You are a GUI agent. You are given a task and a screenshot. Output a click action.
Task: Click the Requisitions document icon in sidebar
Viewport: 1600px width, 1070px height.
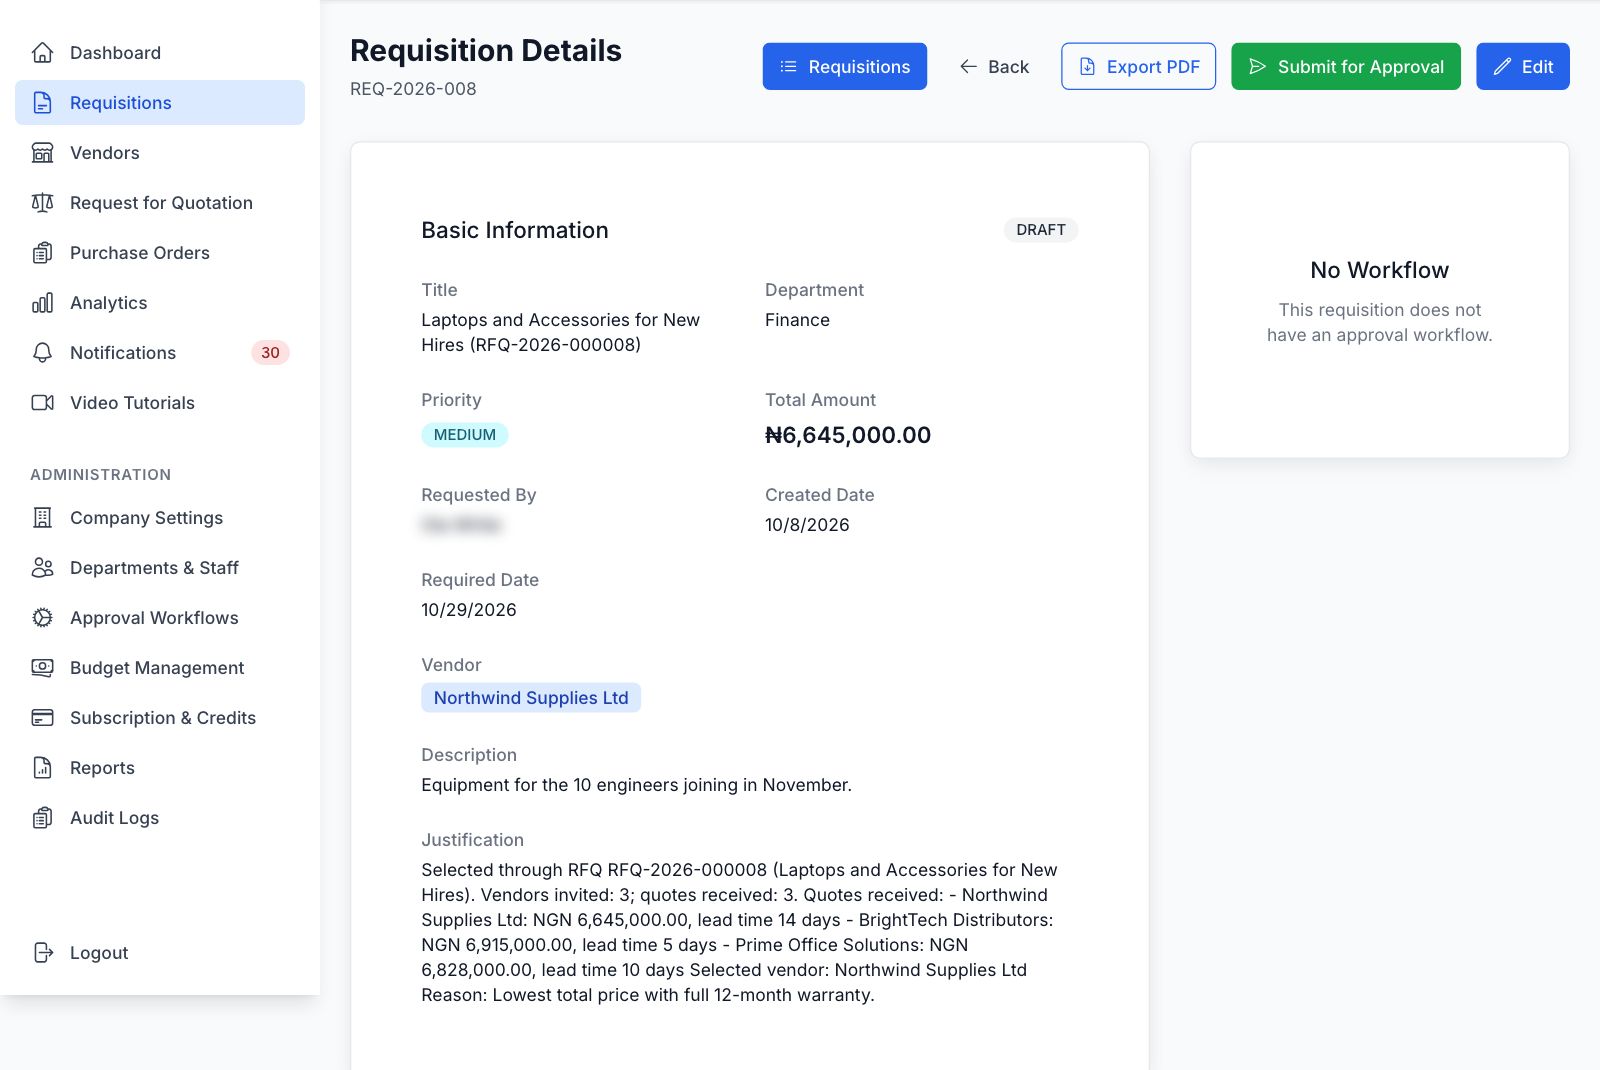point(42,103)
